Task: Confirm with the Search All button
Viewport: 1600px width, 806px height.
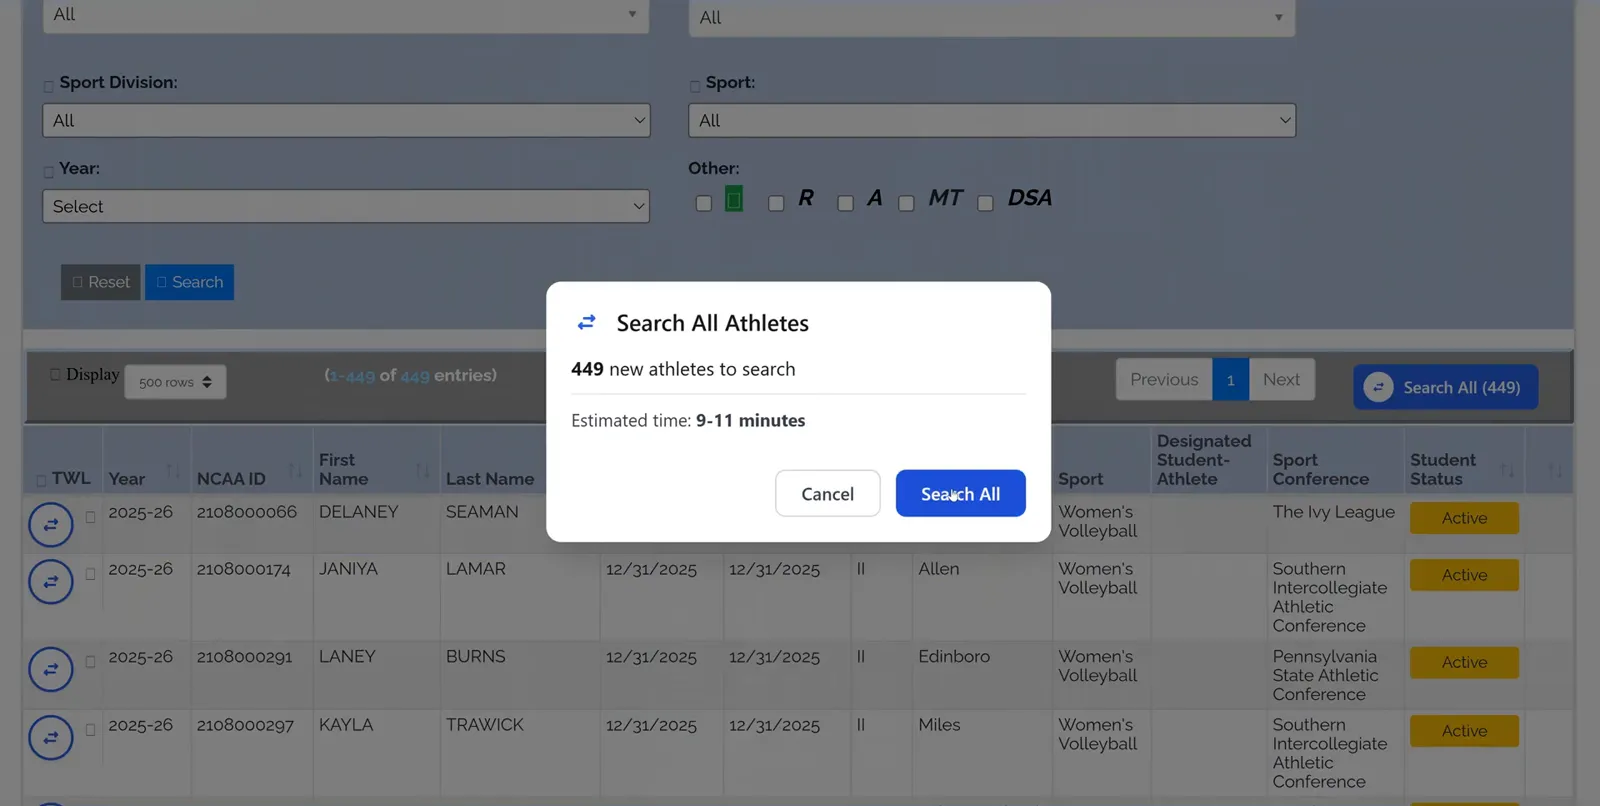Action: pos(960,493)
